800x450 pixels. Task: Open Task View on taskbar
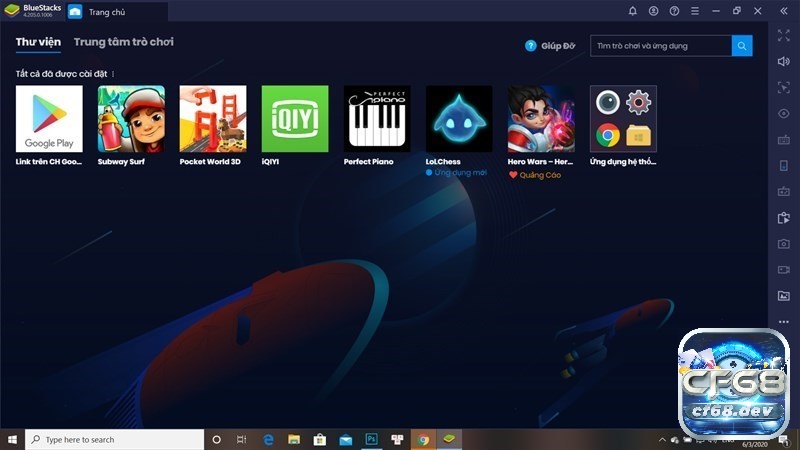pos(242,439)
